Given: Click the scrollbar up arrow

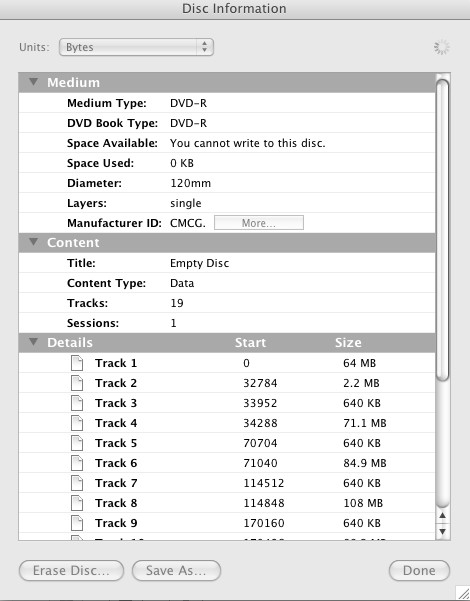Looking at the screenshot, I should pyautogui.click(x=442, y=516).
